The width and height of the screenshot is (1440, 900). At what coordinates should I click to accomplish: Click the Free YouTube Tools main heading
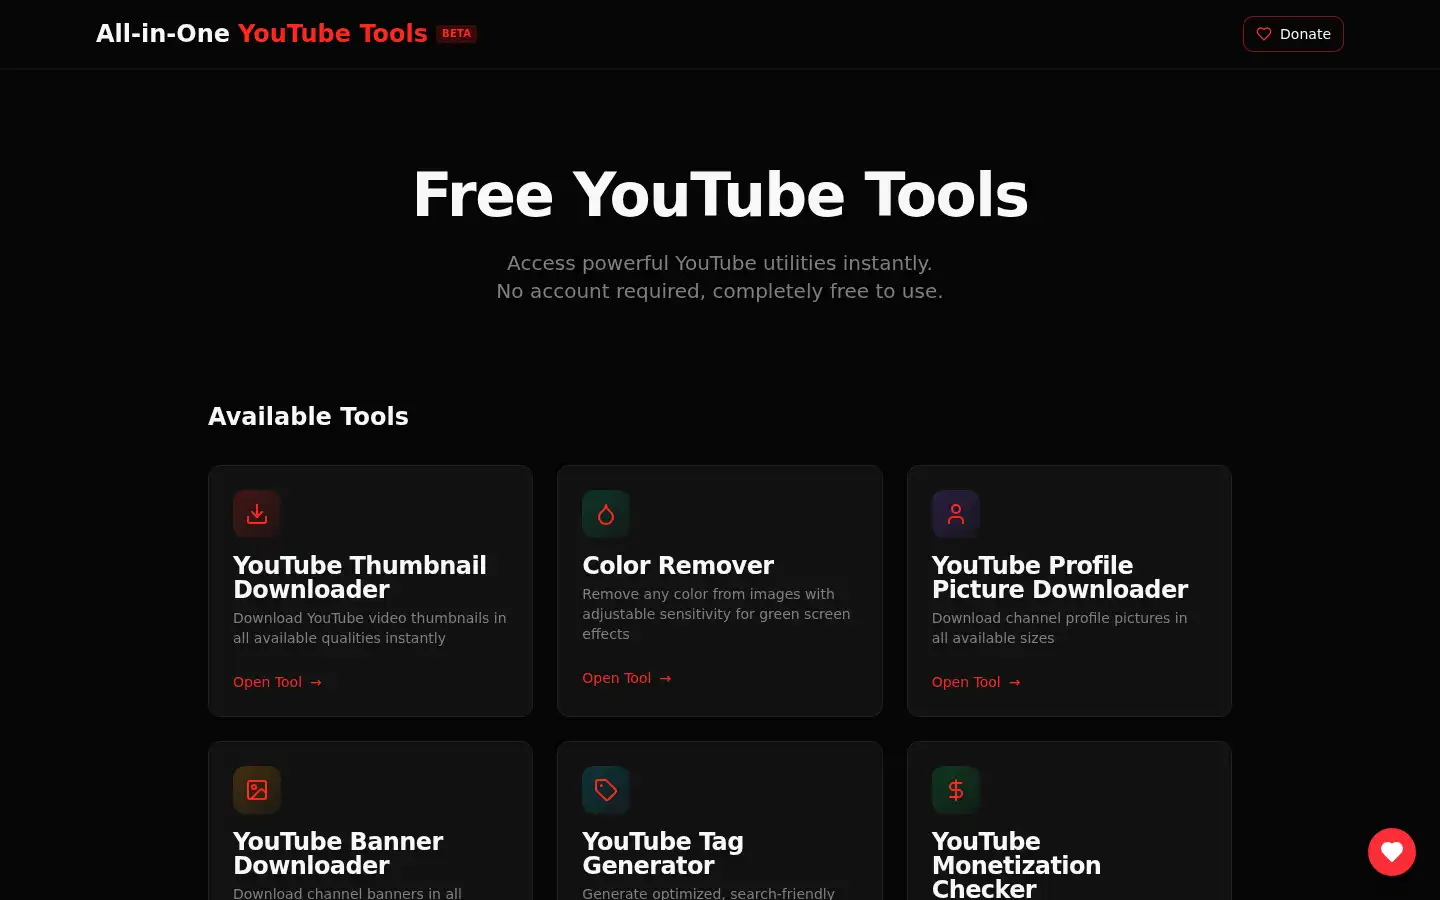pos(720,194)
